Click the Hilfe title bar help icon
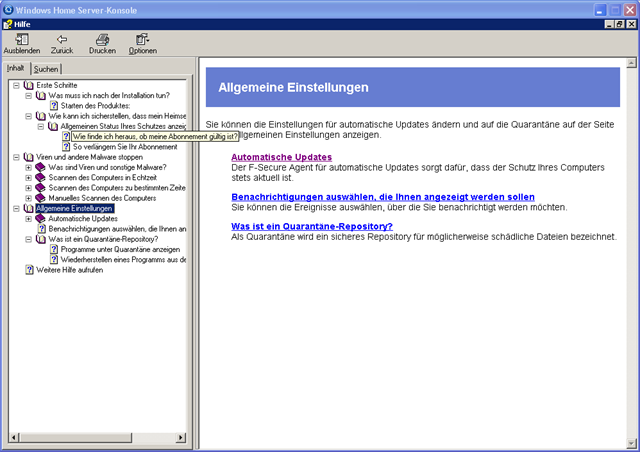 8,24
